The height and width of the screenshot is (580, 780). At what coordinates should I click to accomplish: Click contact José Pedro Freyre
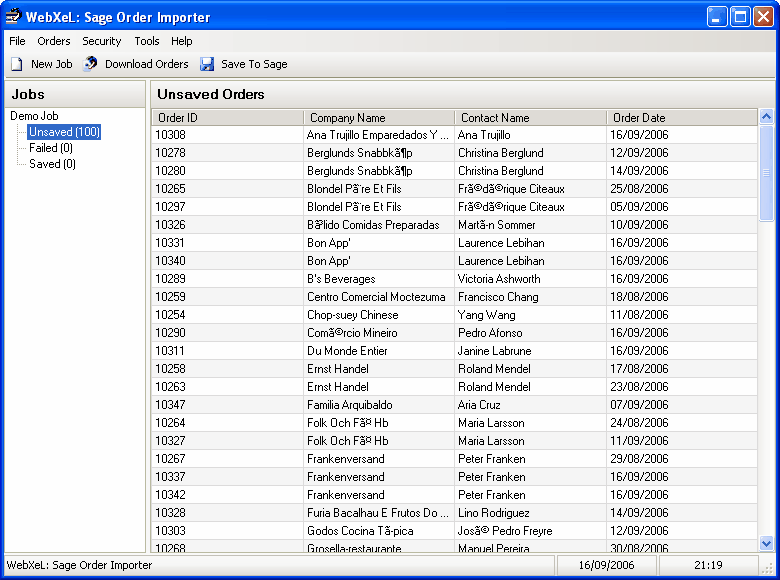tap(505, 531)
